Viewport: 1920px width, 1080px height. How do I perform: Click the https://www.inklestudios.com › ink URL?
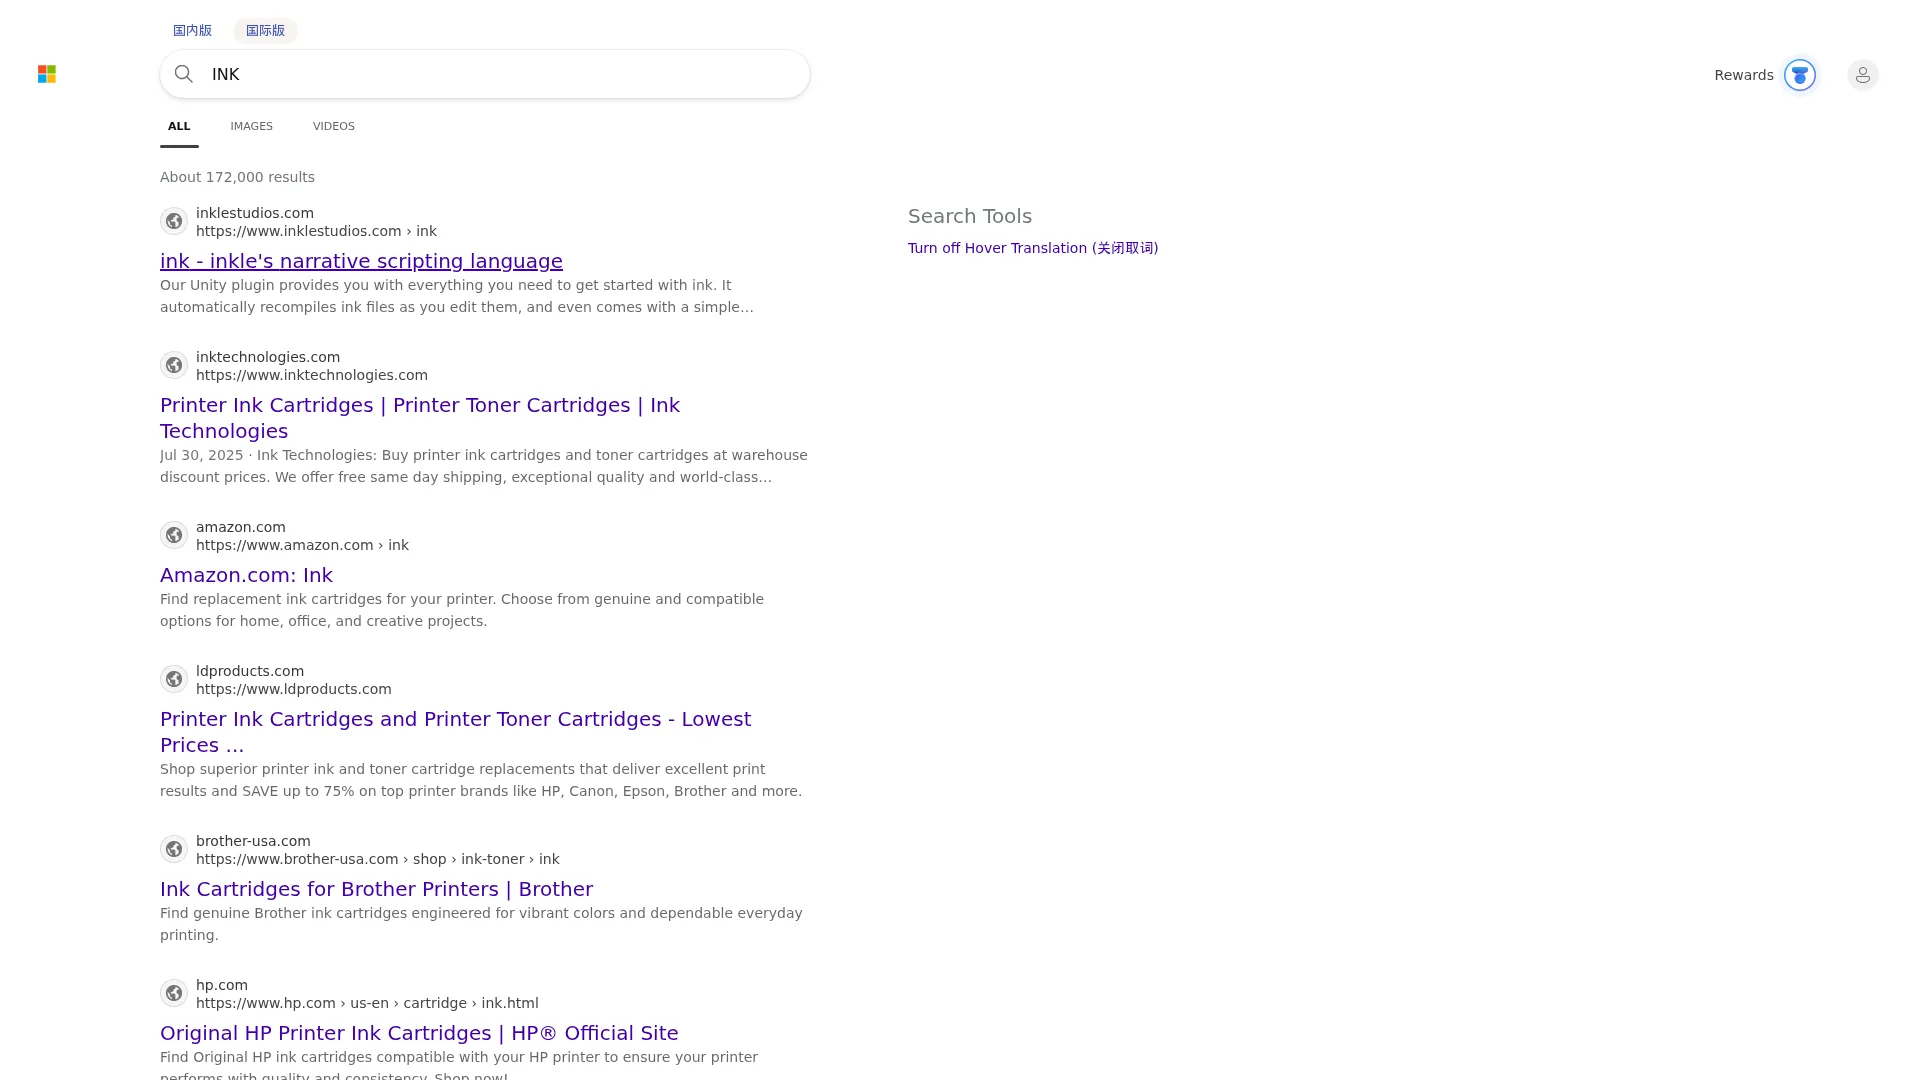point(316,231)
